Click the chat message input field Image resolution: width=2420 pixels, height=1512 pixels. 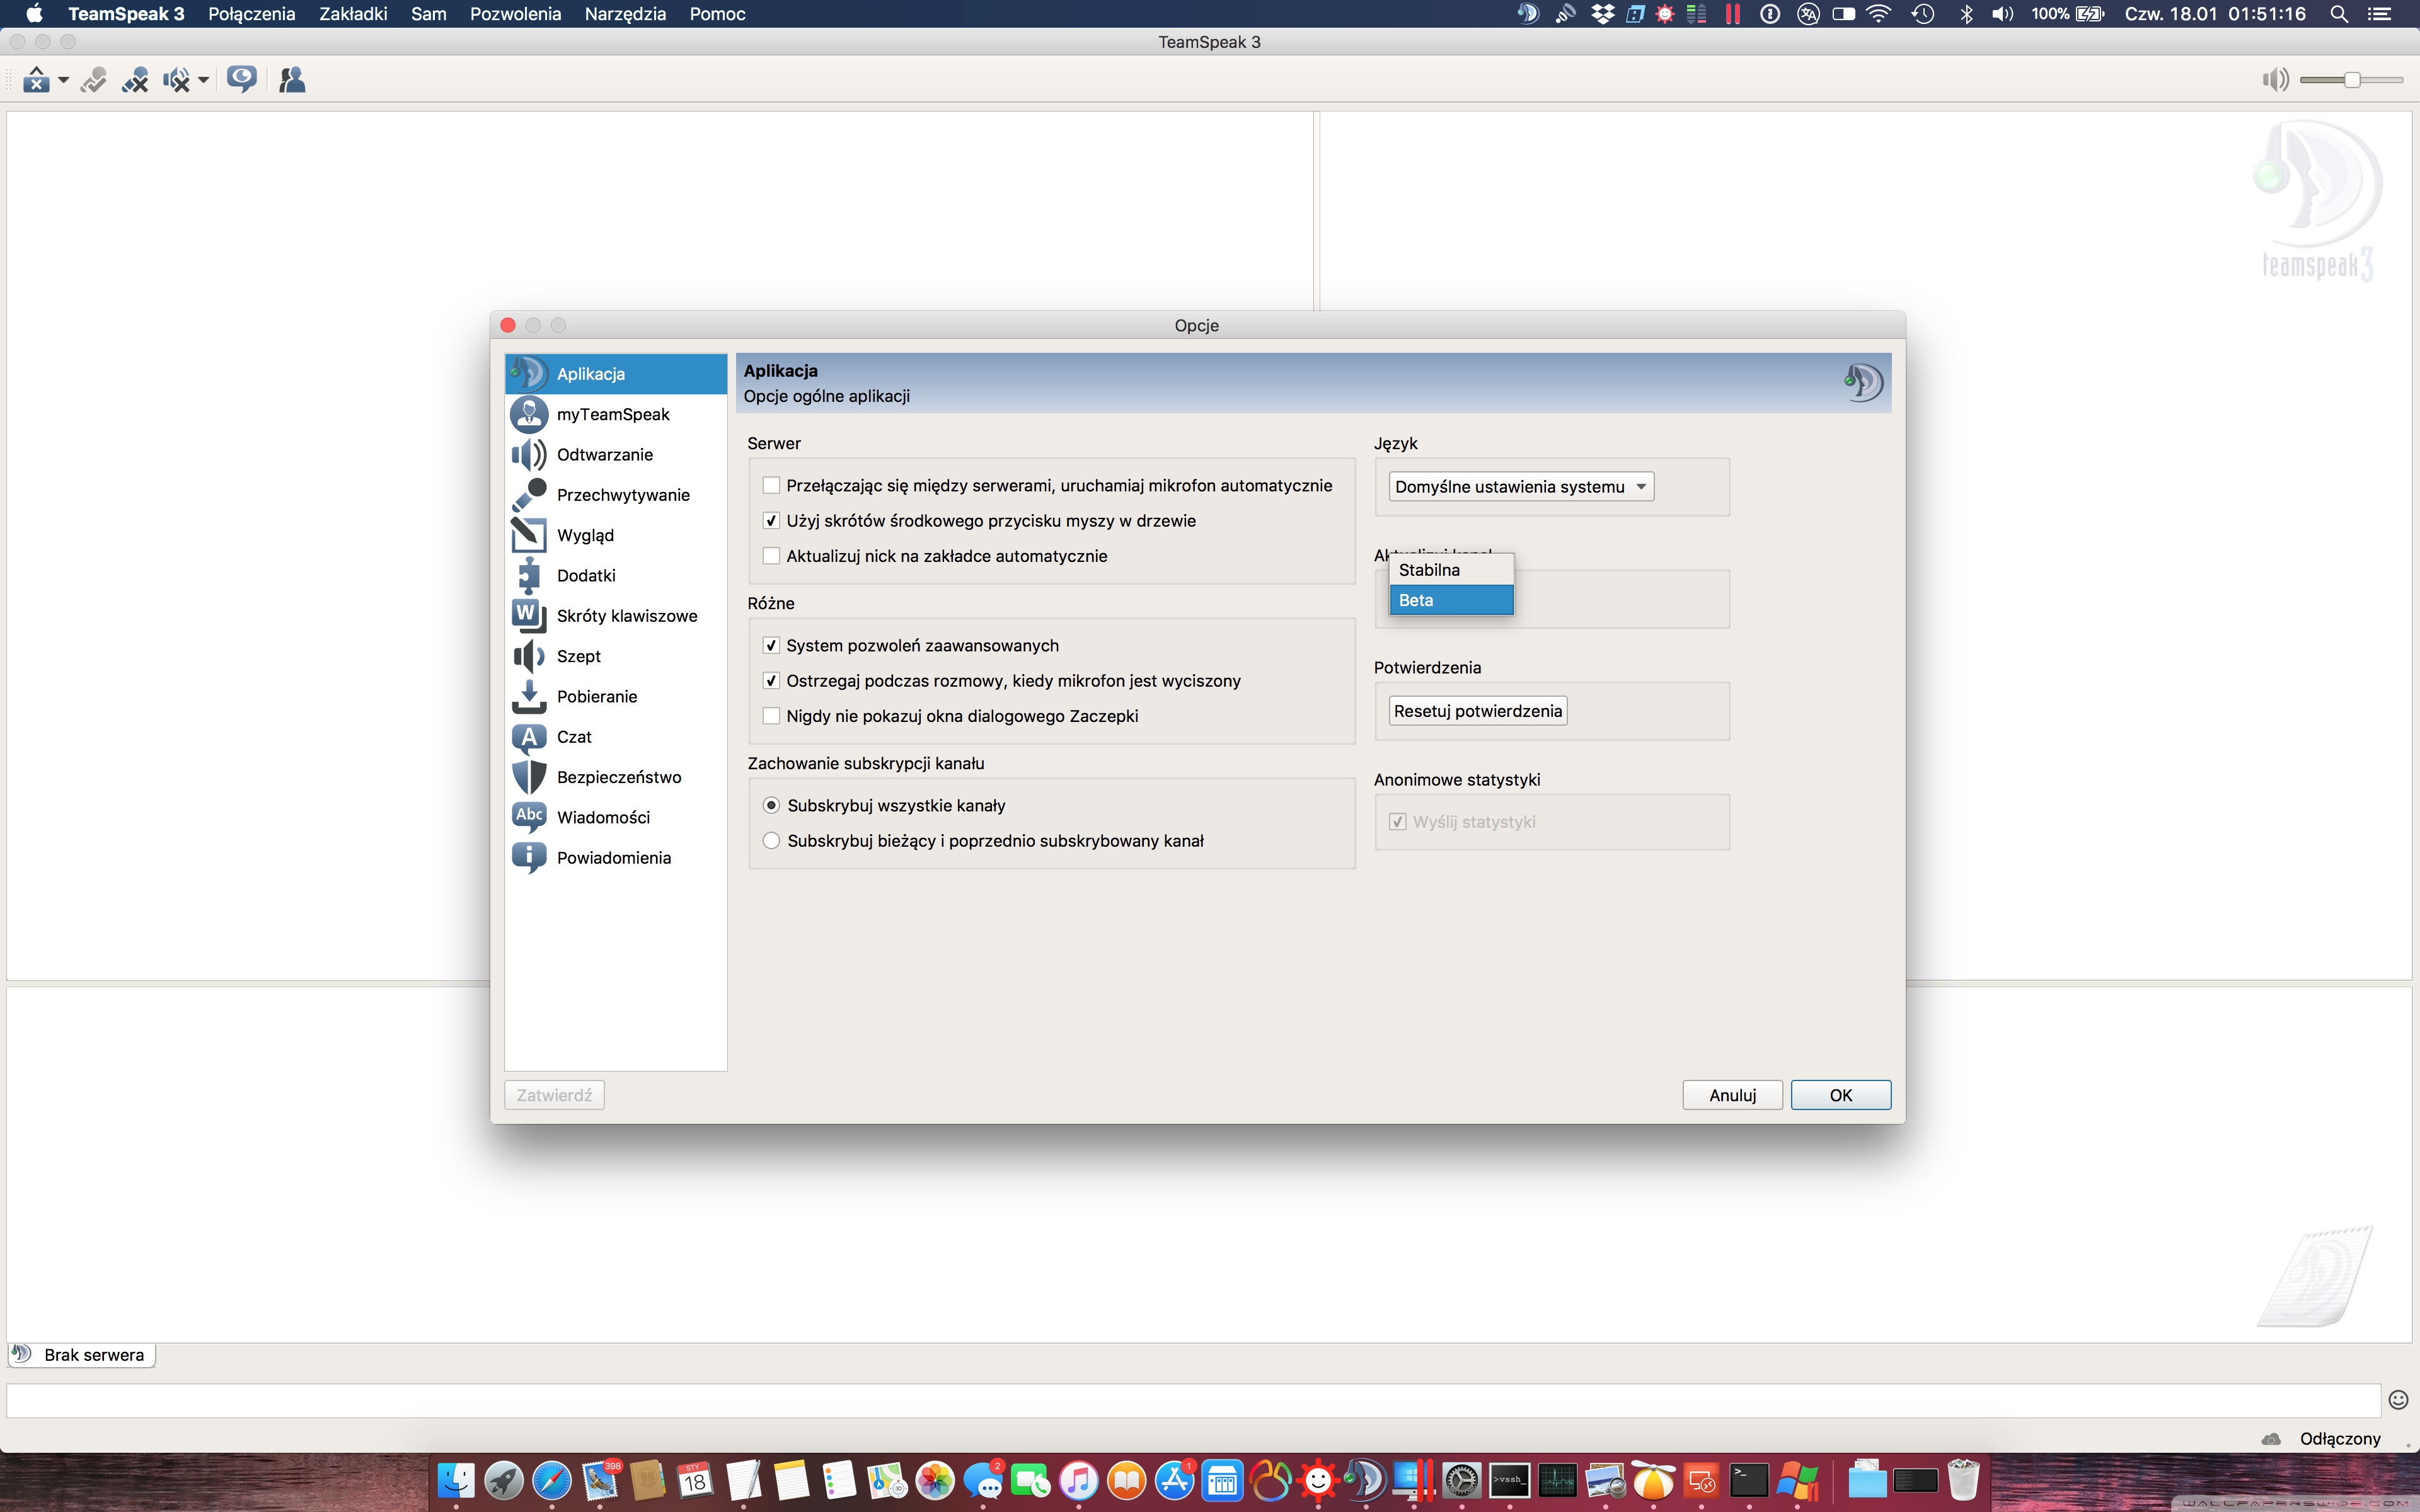[1193, 1400]
